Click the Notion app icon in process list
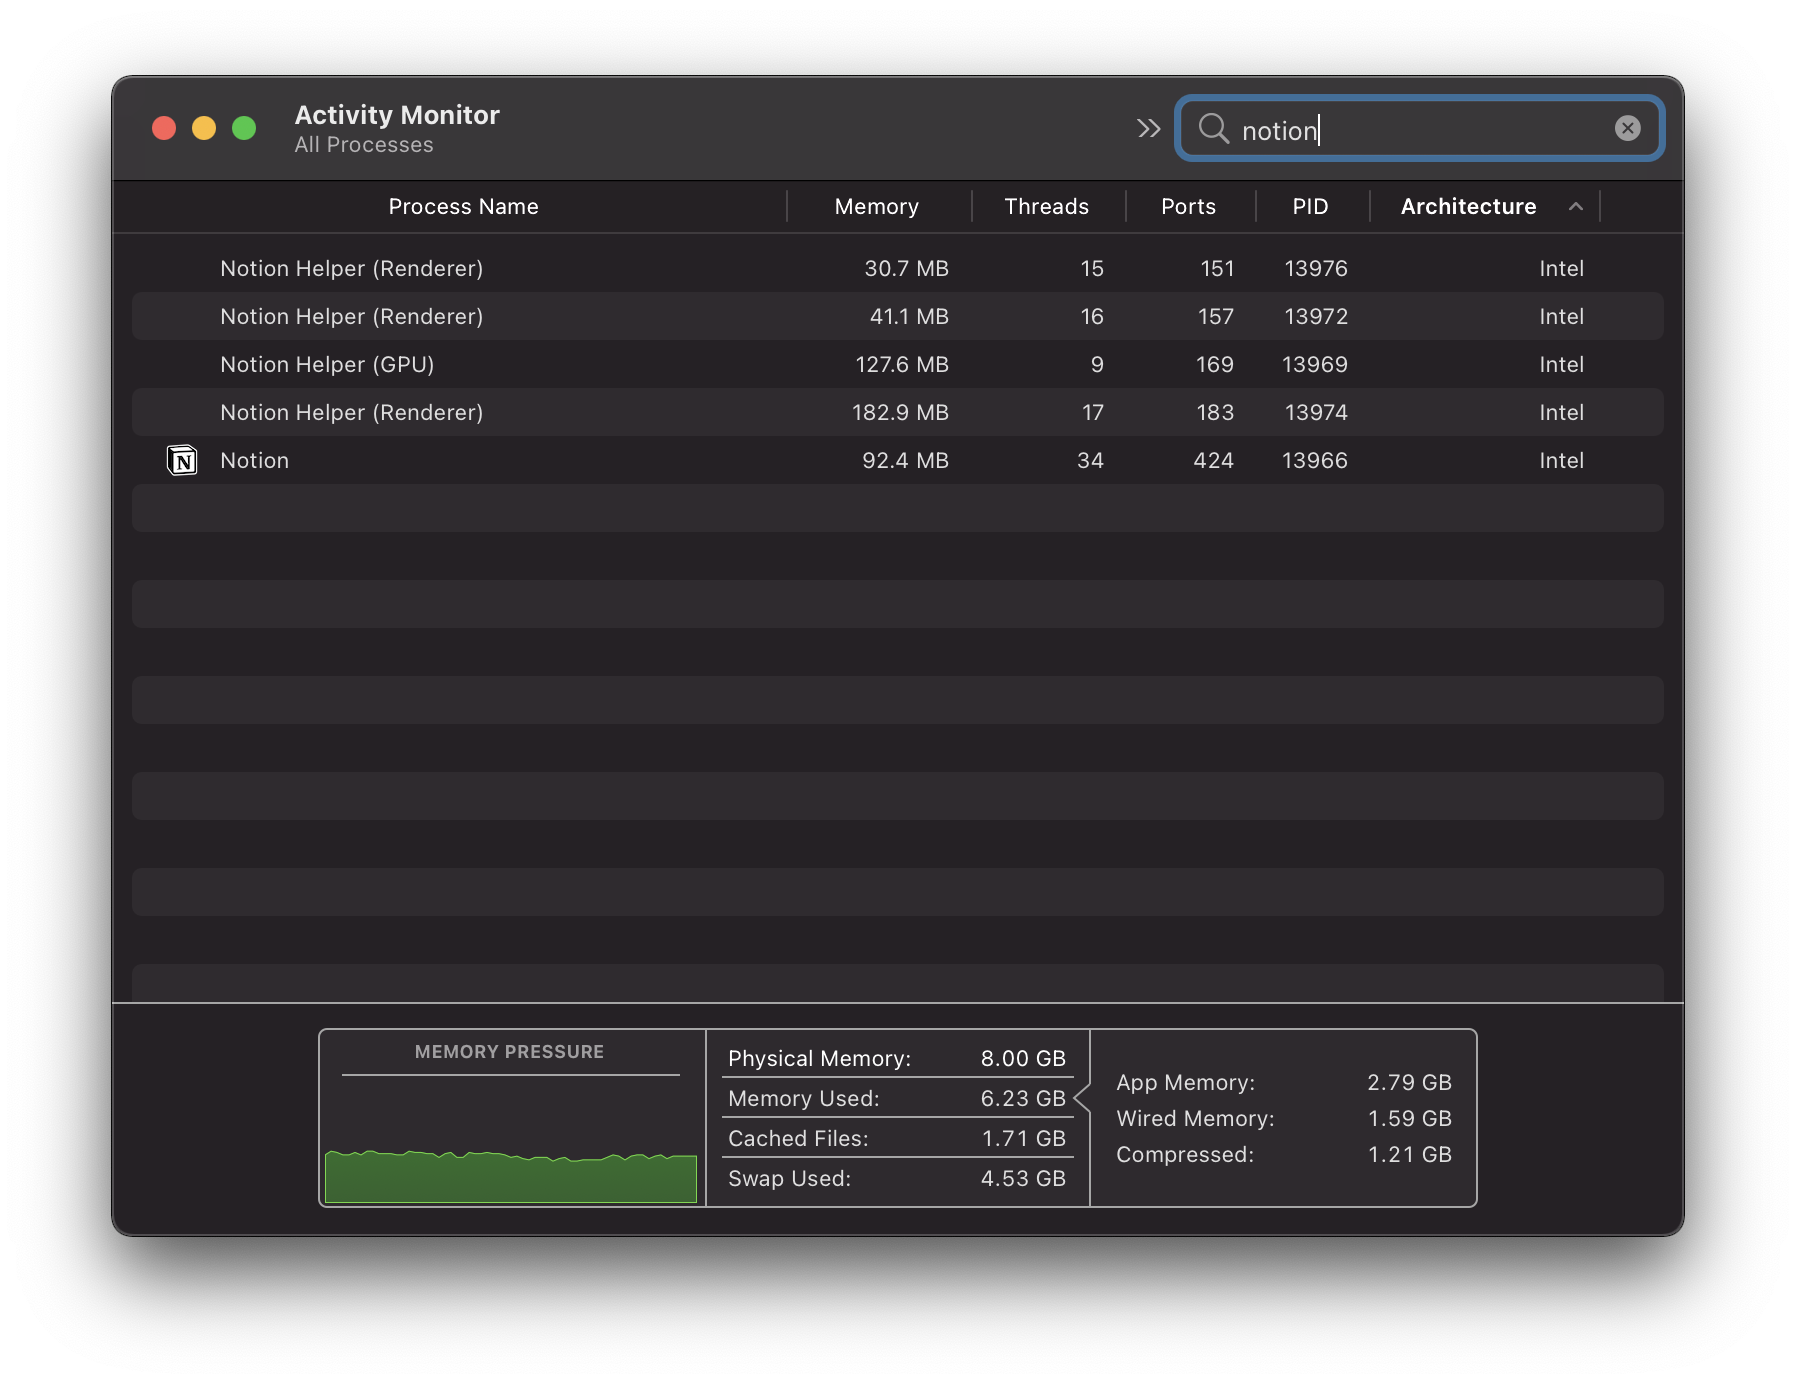This screenshot has width=1796, height=1384. [x=182, y=460]
